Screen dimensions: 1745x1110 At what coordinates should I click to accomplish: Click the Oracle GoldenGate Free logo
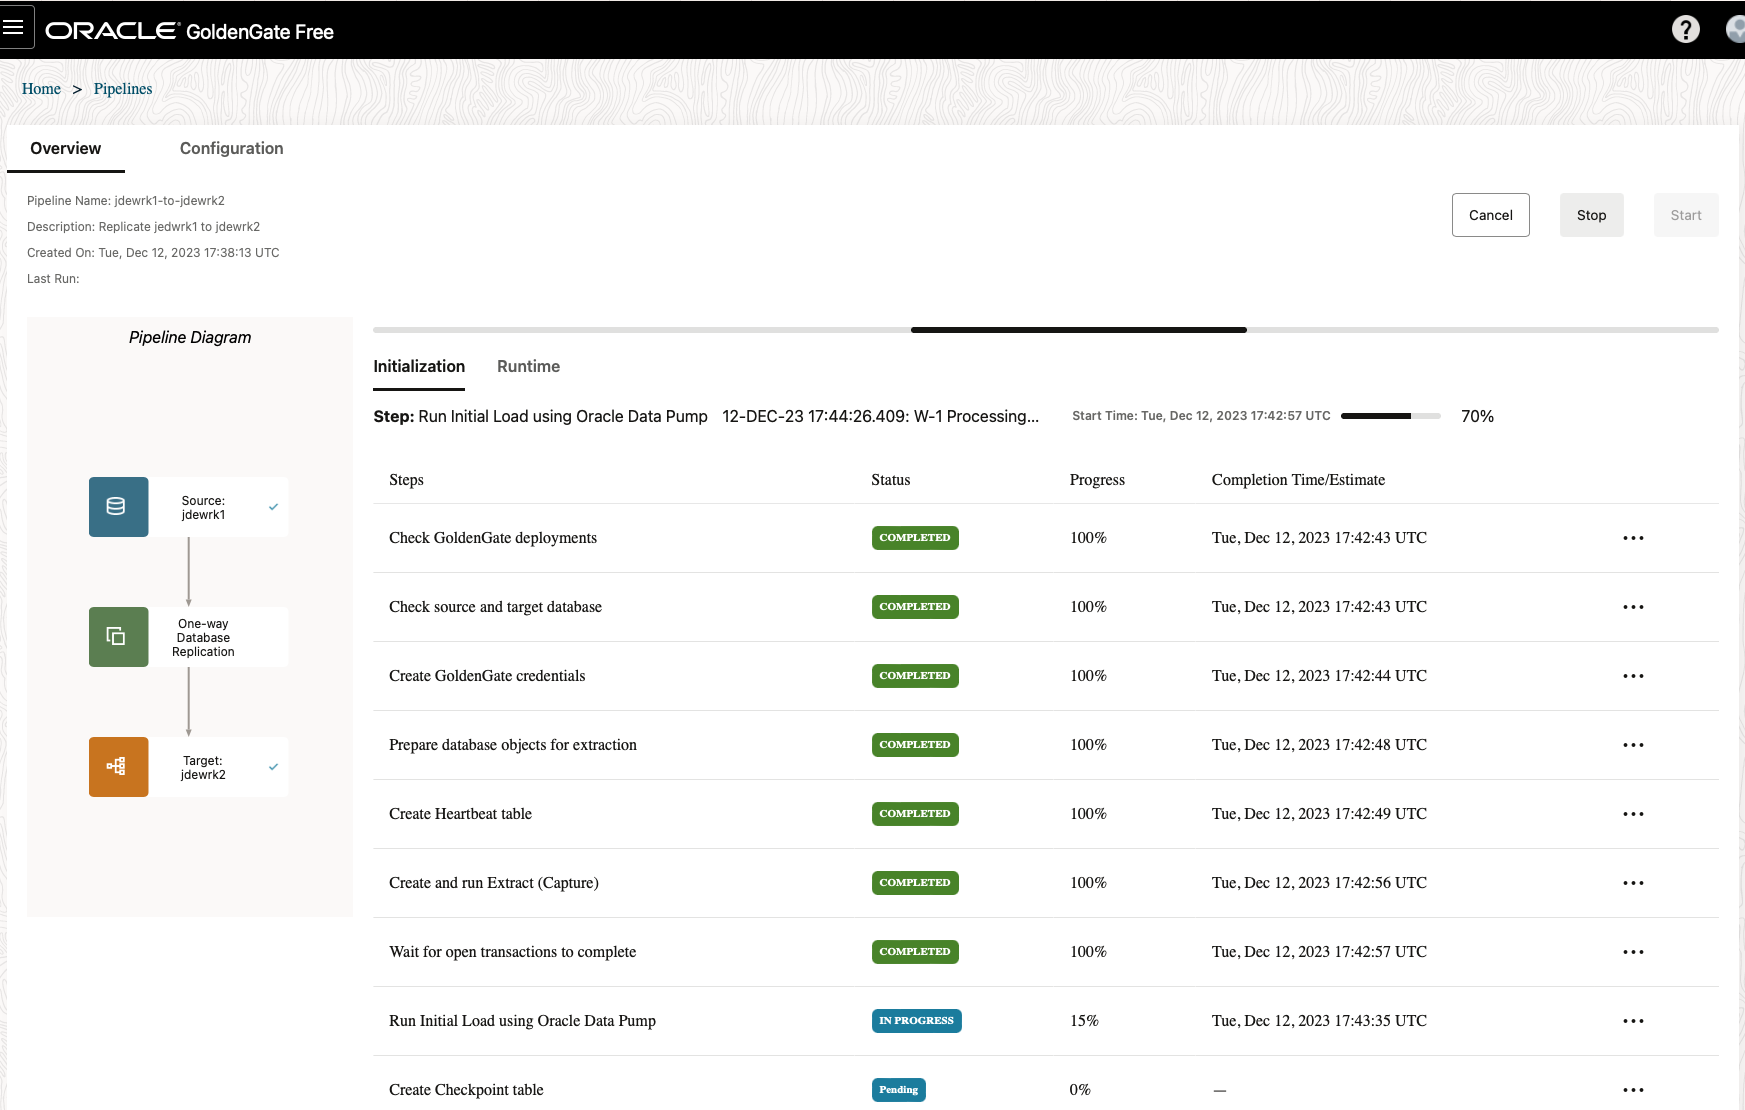190,31
